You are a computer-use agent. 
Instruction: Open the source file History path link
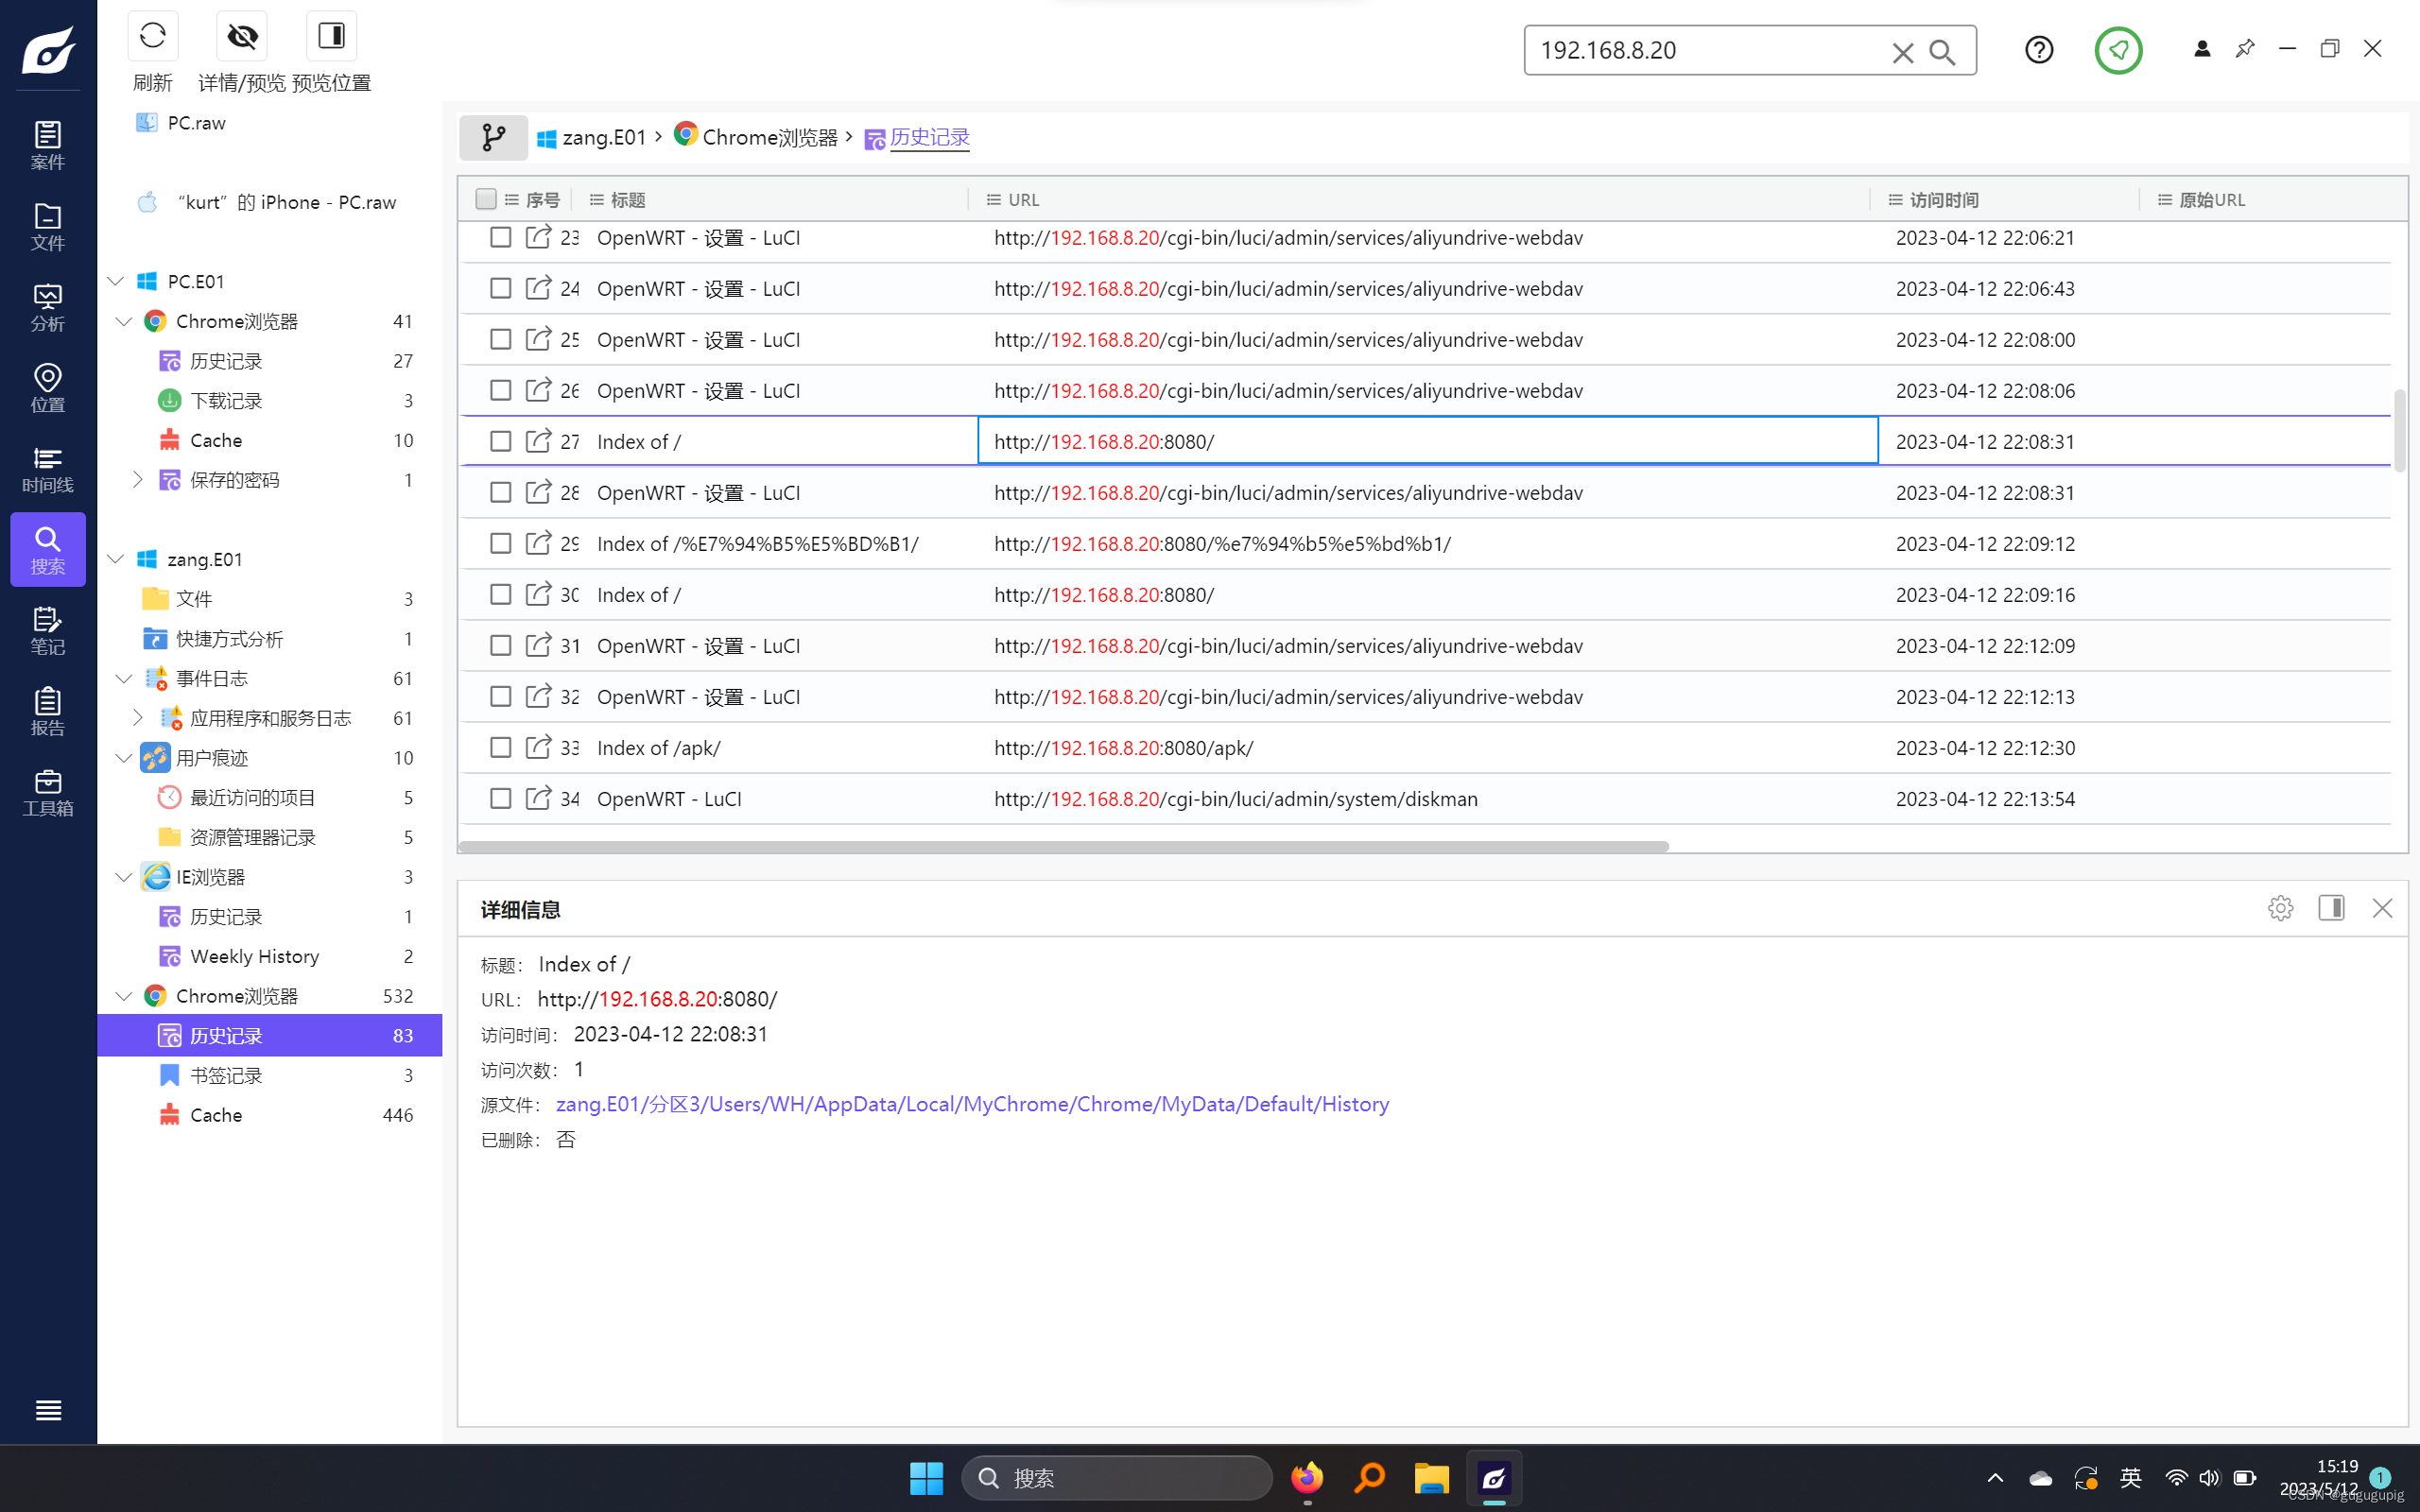pyautogui.click(x=971, y=1104)
